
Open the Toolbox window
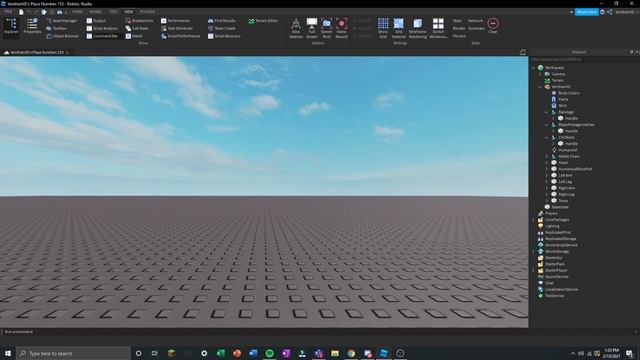coord(57,28)
